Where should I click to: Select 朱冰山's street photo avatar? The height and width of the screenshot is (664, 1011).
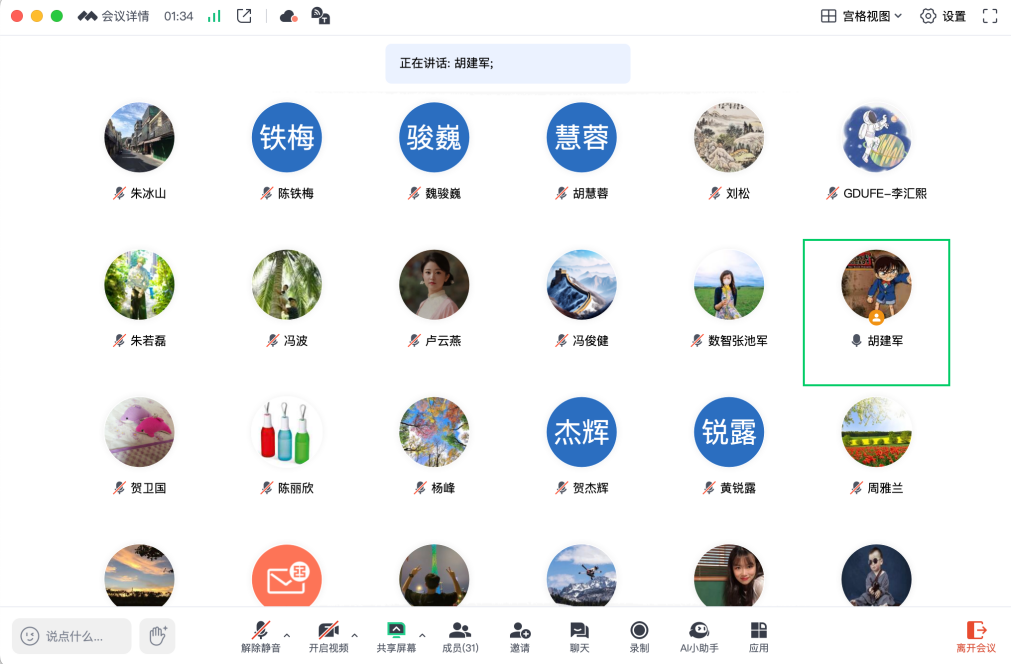pos(139,137)
